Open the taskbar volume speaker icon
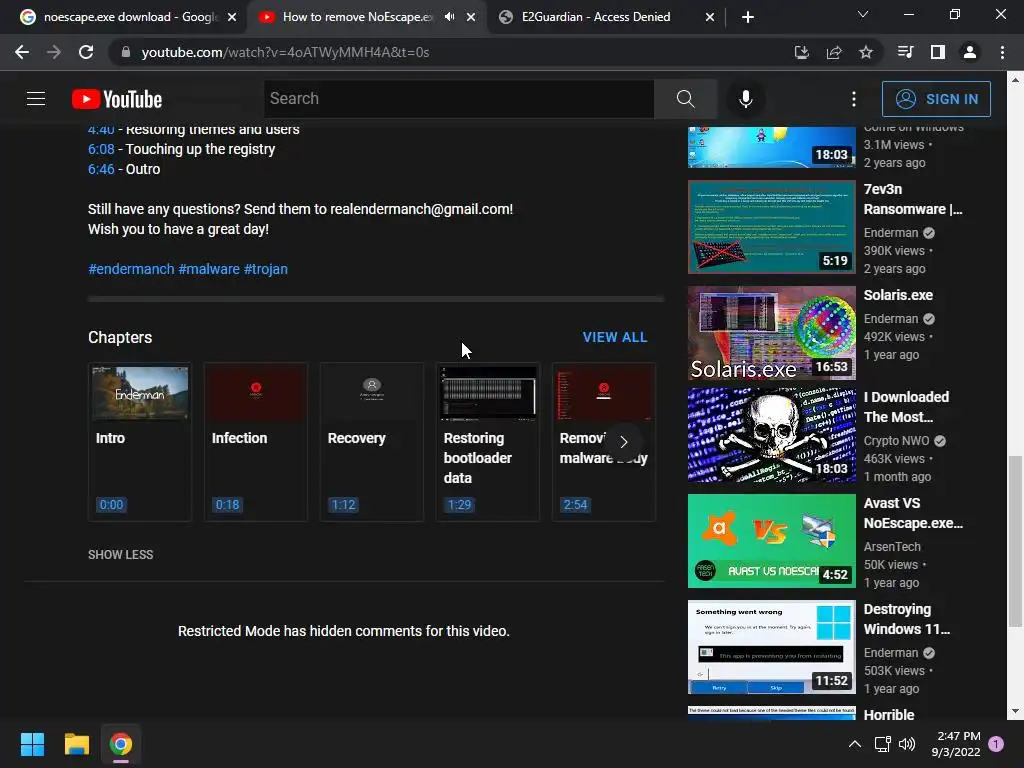This screenshot has width=1024, height=768. [907, 744]
